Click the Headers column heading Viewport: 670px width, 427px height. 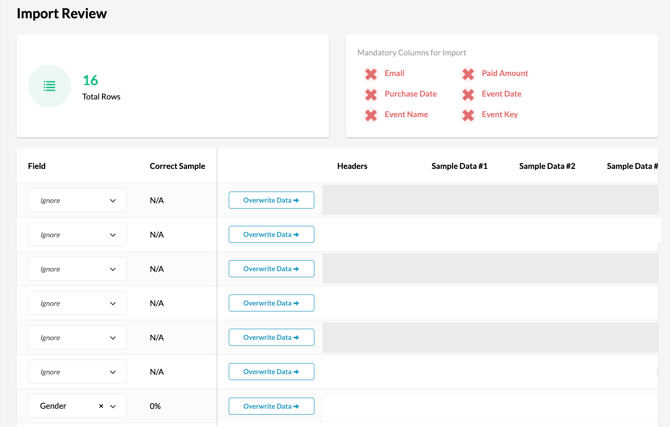click(352, 166)
